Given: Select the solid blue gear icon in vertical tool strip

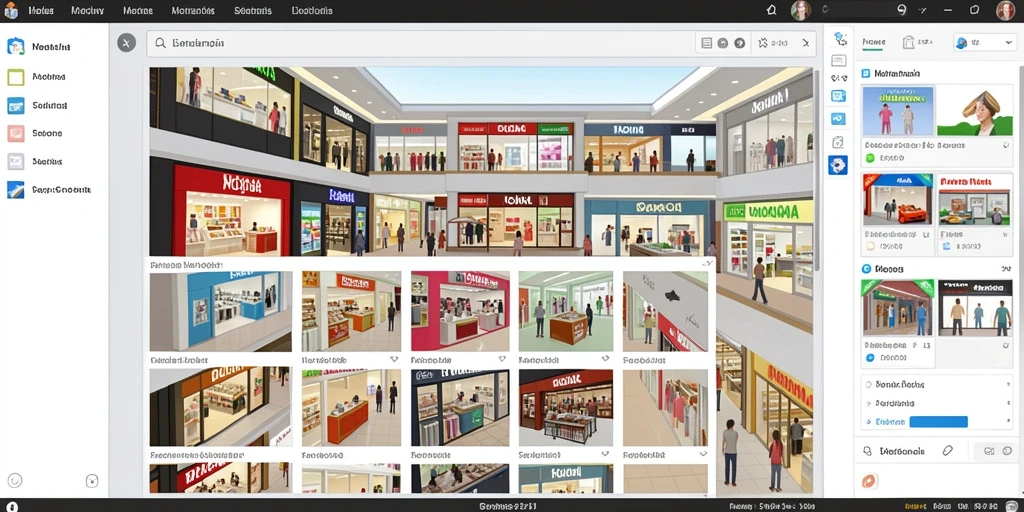Looking at the screenshot, I should point(838,165).
